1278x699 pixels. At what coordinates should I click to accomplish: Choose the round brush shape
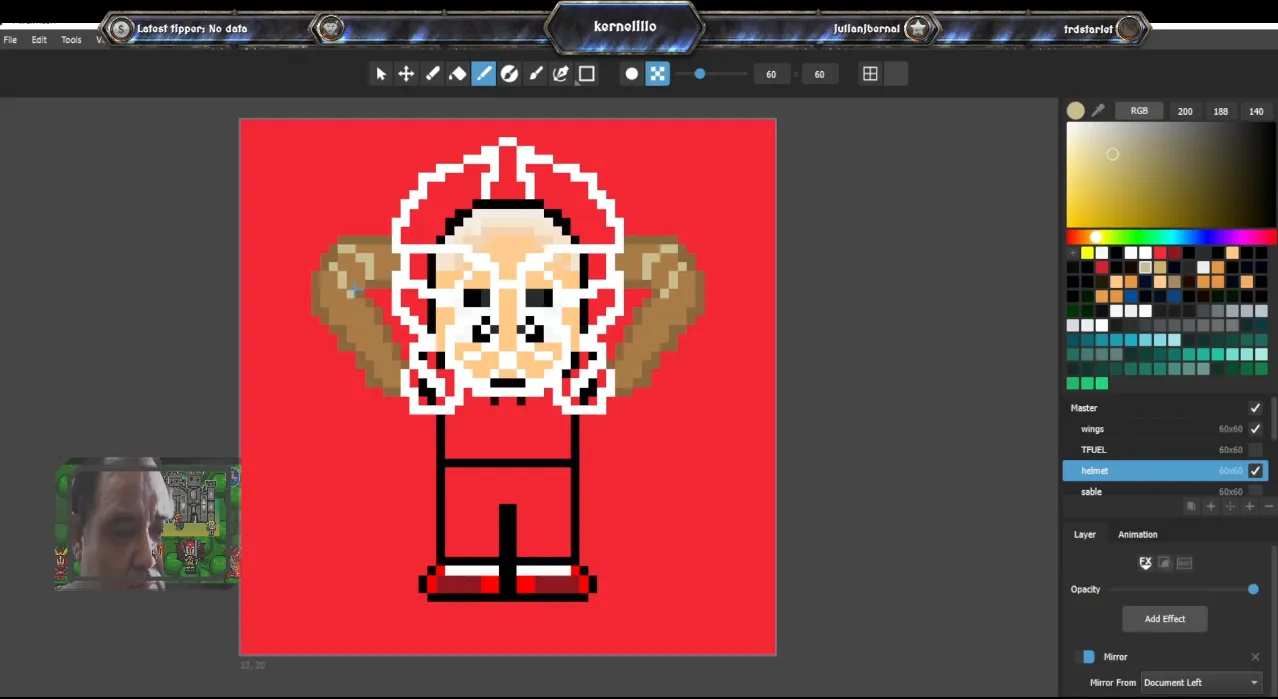click(x=631, y=74)
